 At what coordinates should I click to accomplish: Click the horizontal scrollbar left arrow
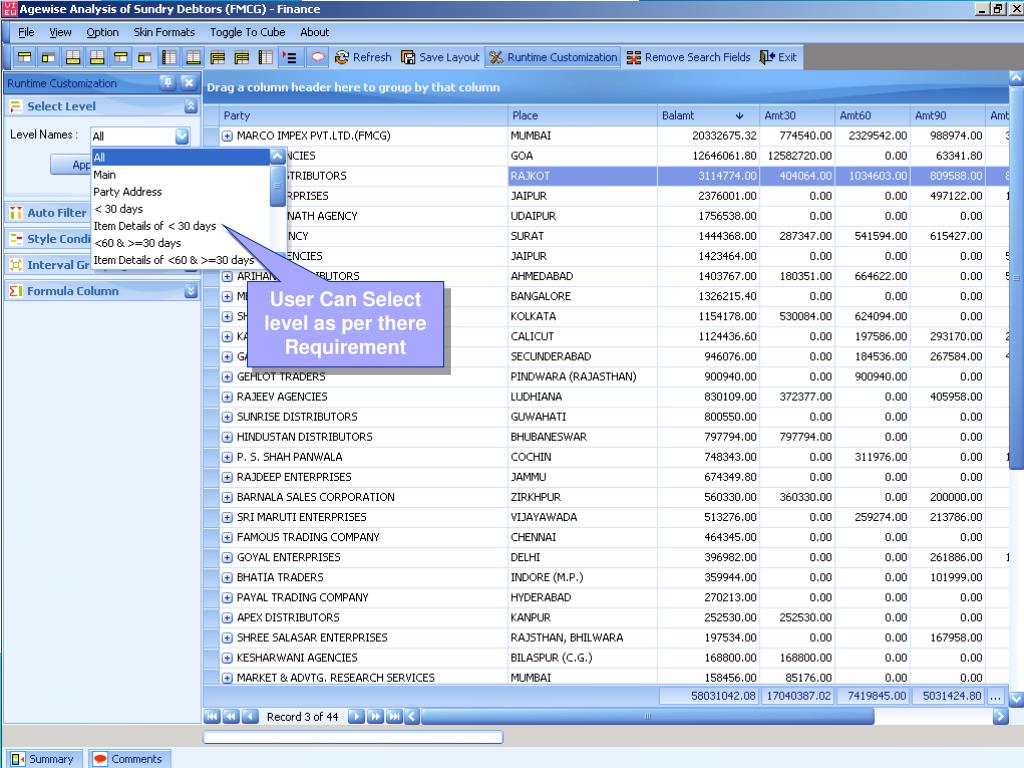coord(411,716)
